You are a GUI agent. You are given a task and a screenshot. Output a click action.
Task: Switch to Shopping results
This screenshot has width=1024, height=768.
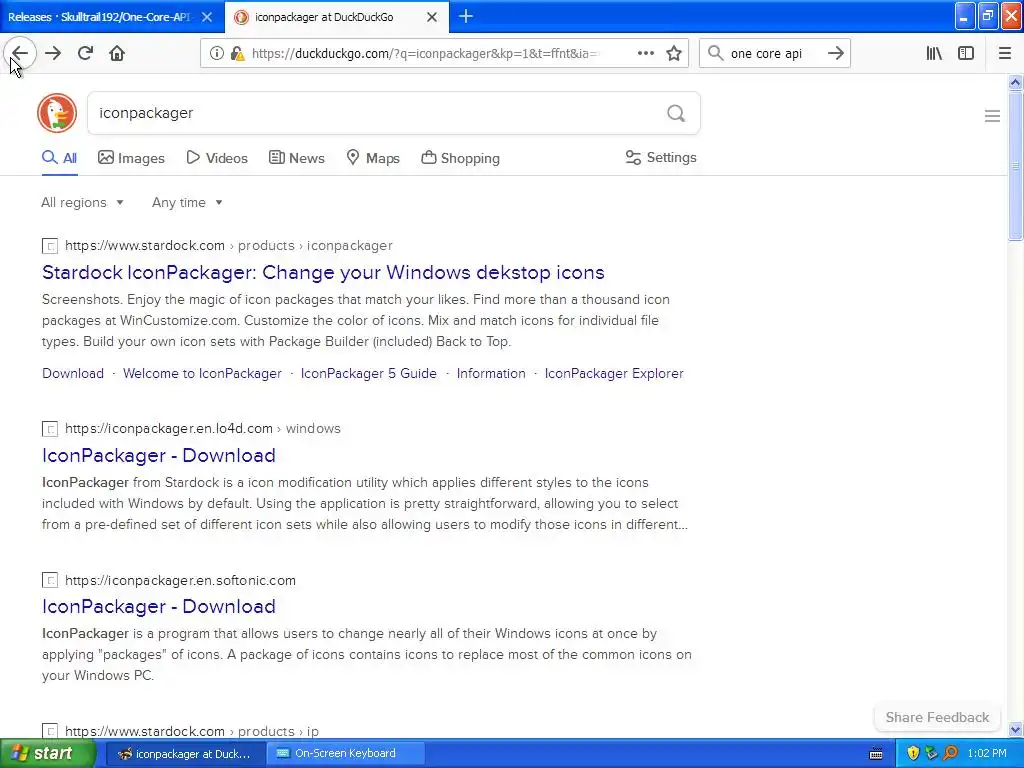pyautogui.click(x=460, y=158)
